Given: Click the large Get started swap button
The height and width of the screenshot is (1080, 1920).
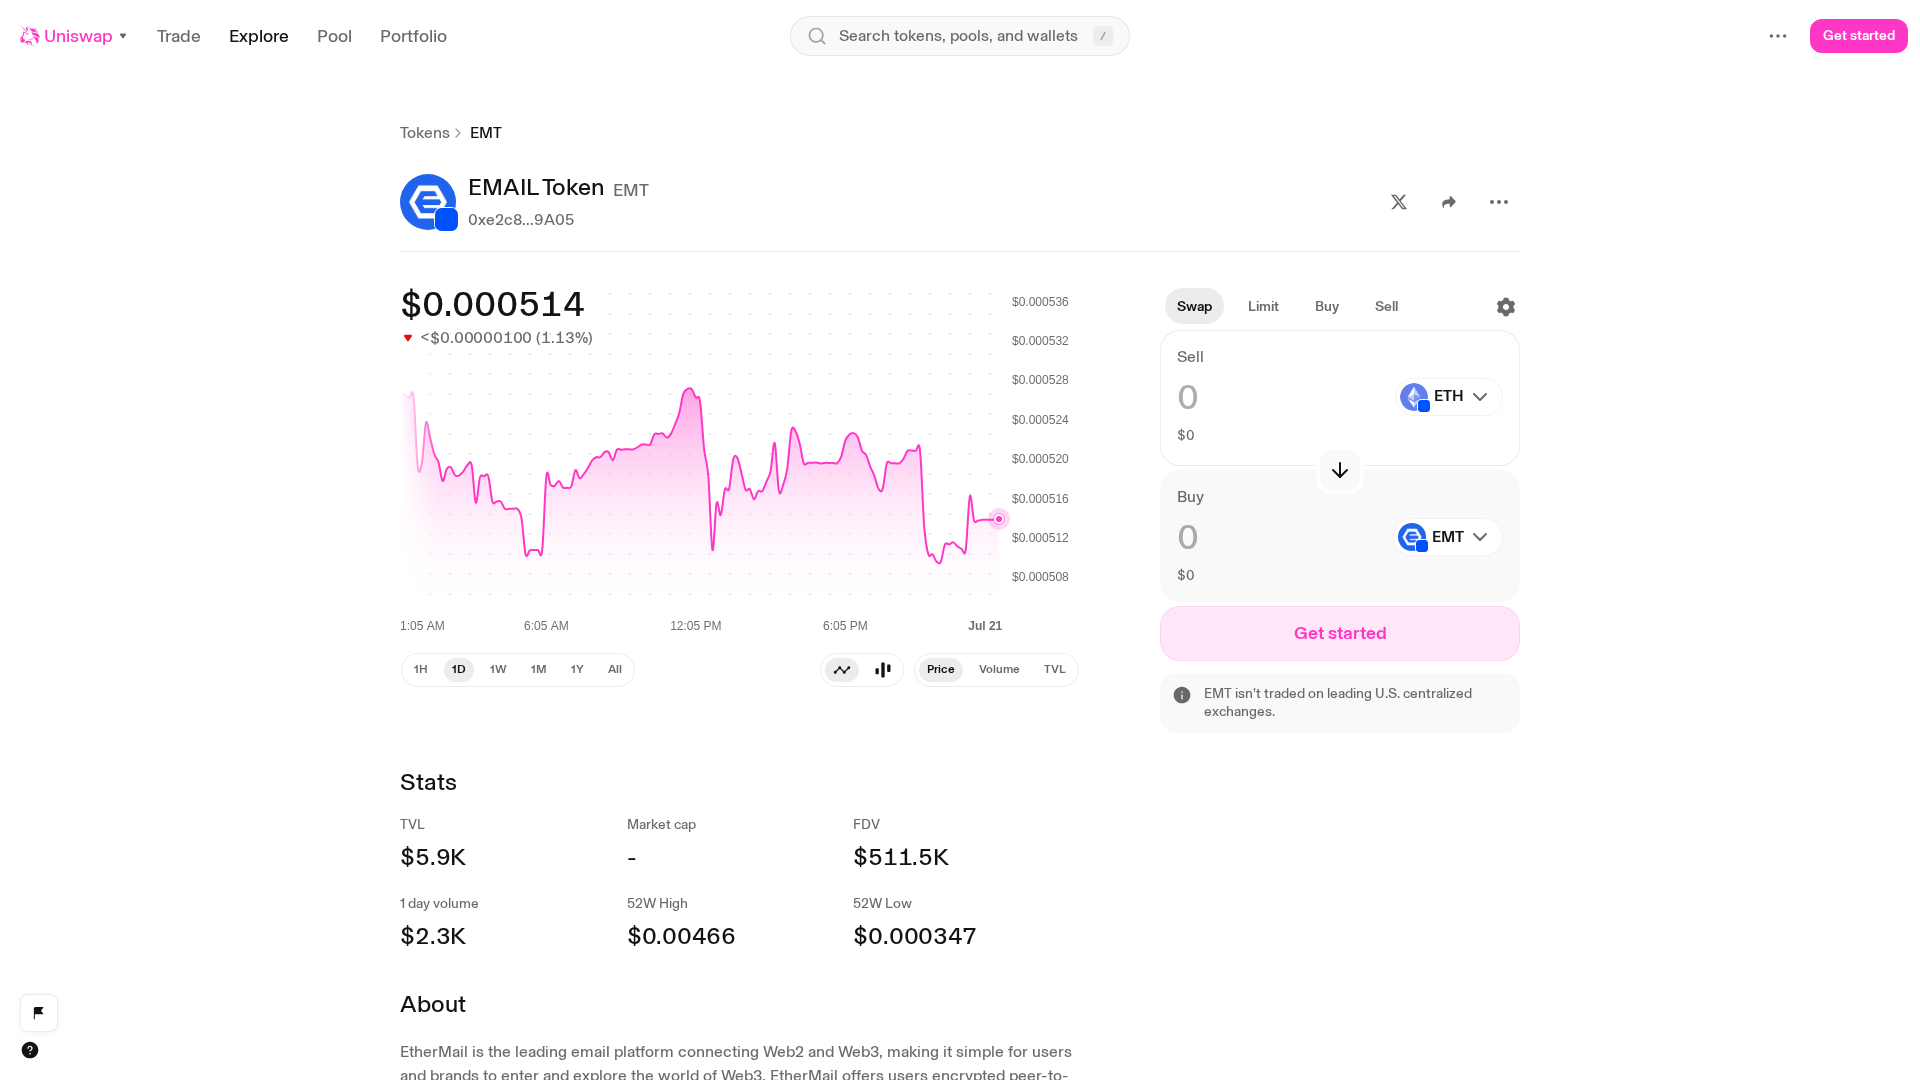Looking at the screenshot, I should point(1340,633).
